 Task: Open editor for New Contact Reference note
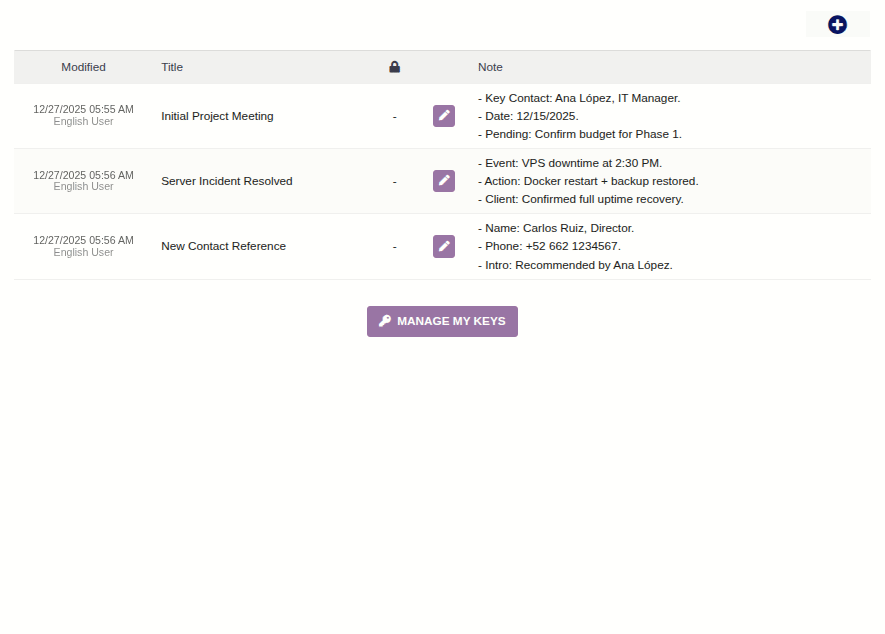(x=444, y=246)
